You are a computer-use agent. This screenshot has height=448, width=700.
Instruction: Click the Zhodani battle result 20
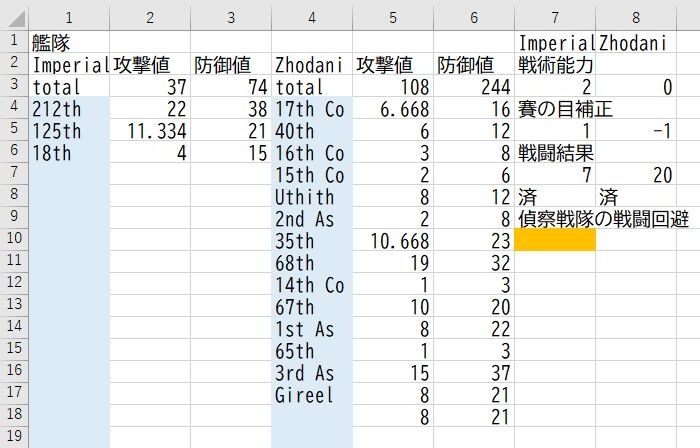pos(636,174)
